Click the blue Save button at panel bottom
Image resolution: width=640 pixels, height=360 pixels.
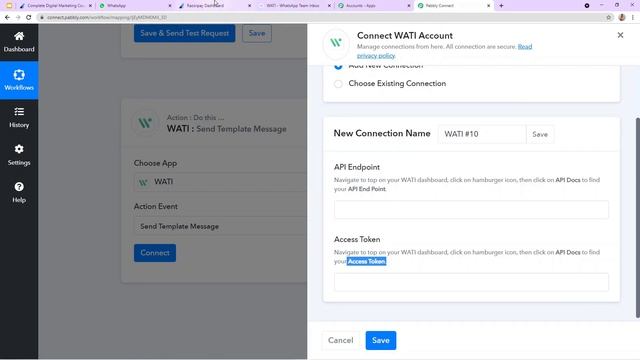click(x=380, y=340)
